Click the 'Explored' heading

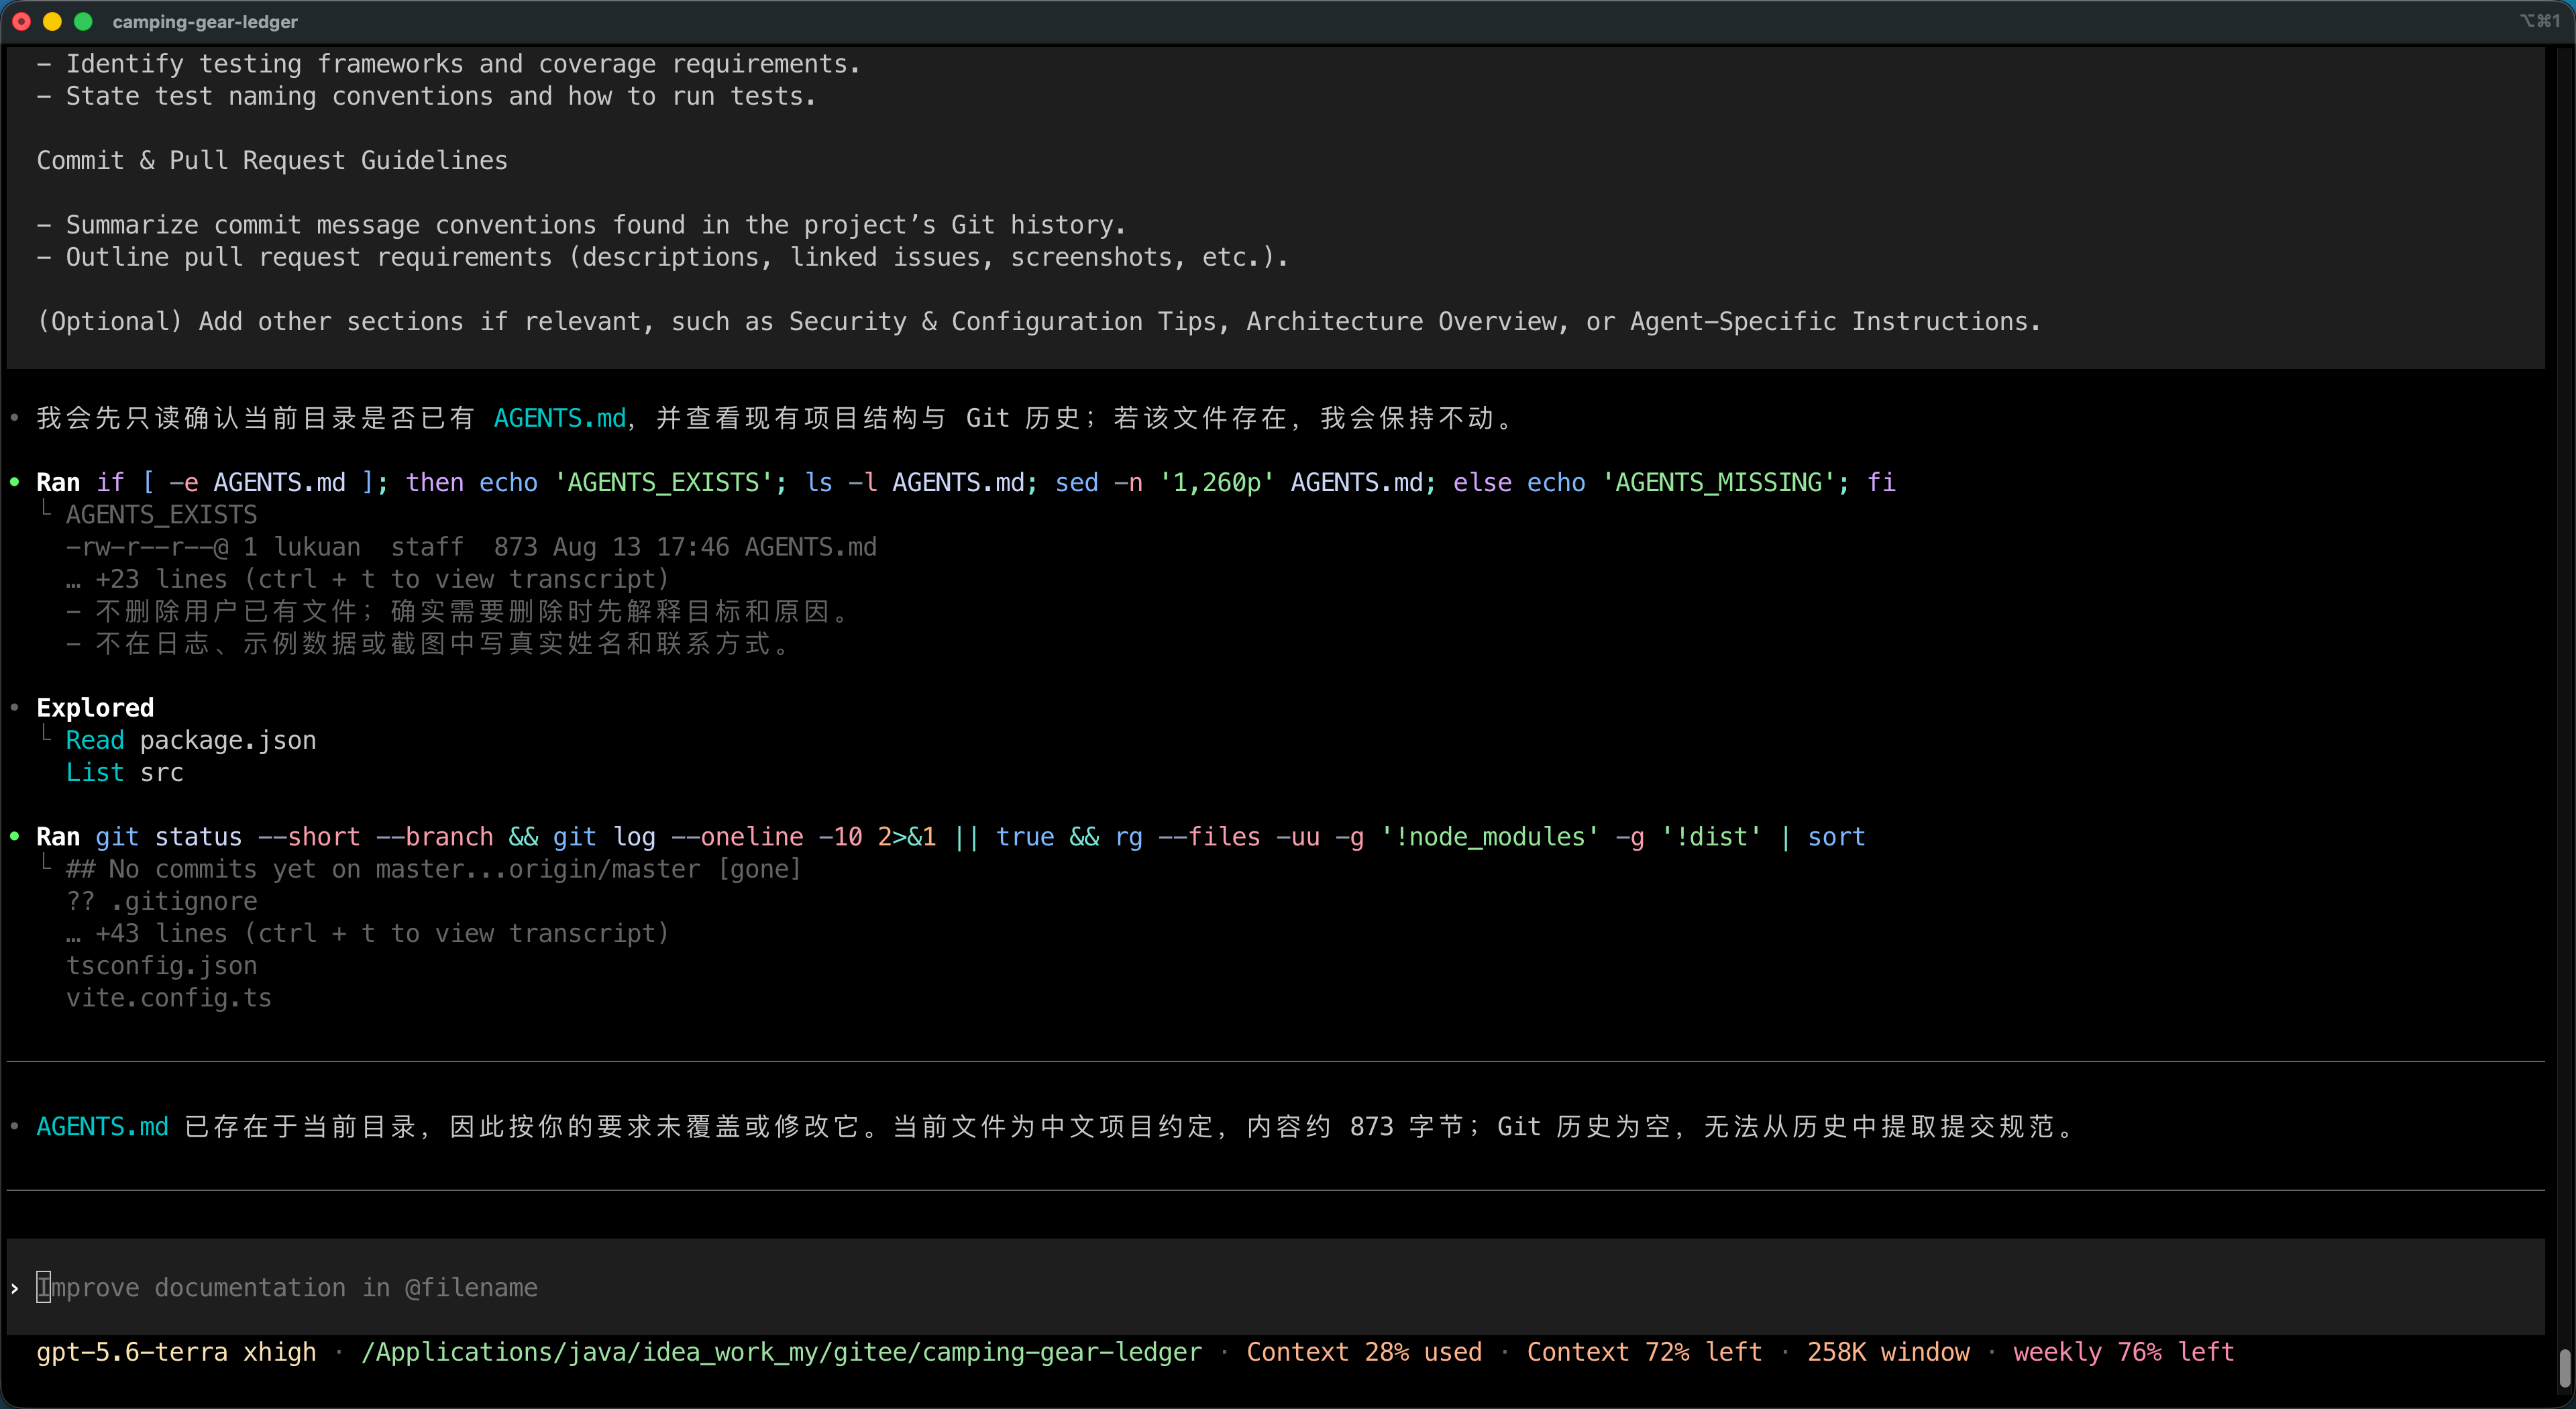coord(95,707)
